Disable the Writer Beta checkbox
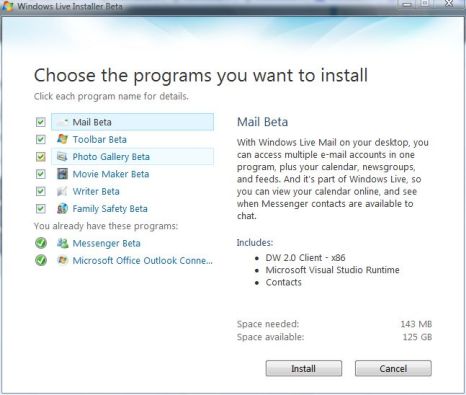The image size is (466, 395). click(x=41, y=191)
